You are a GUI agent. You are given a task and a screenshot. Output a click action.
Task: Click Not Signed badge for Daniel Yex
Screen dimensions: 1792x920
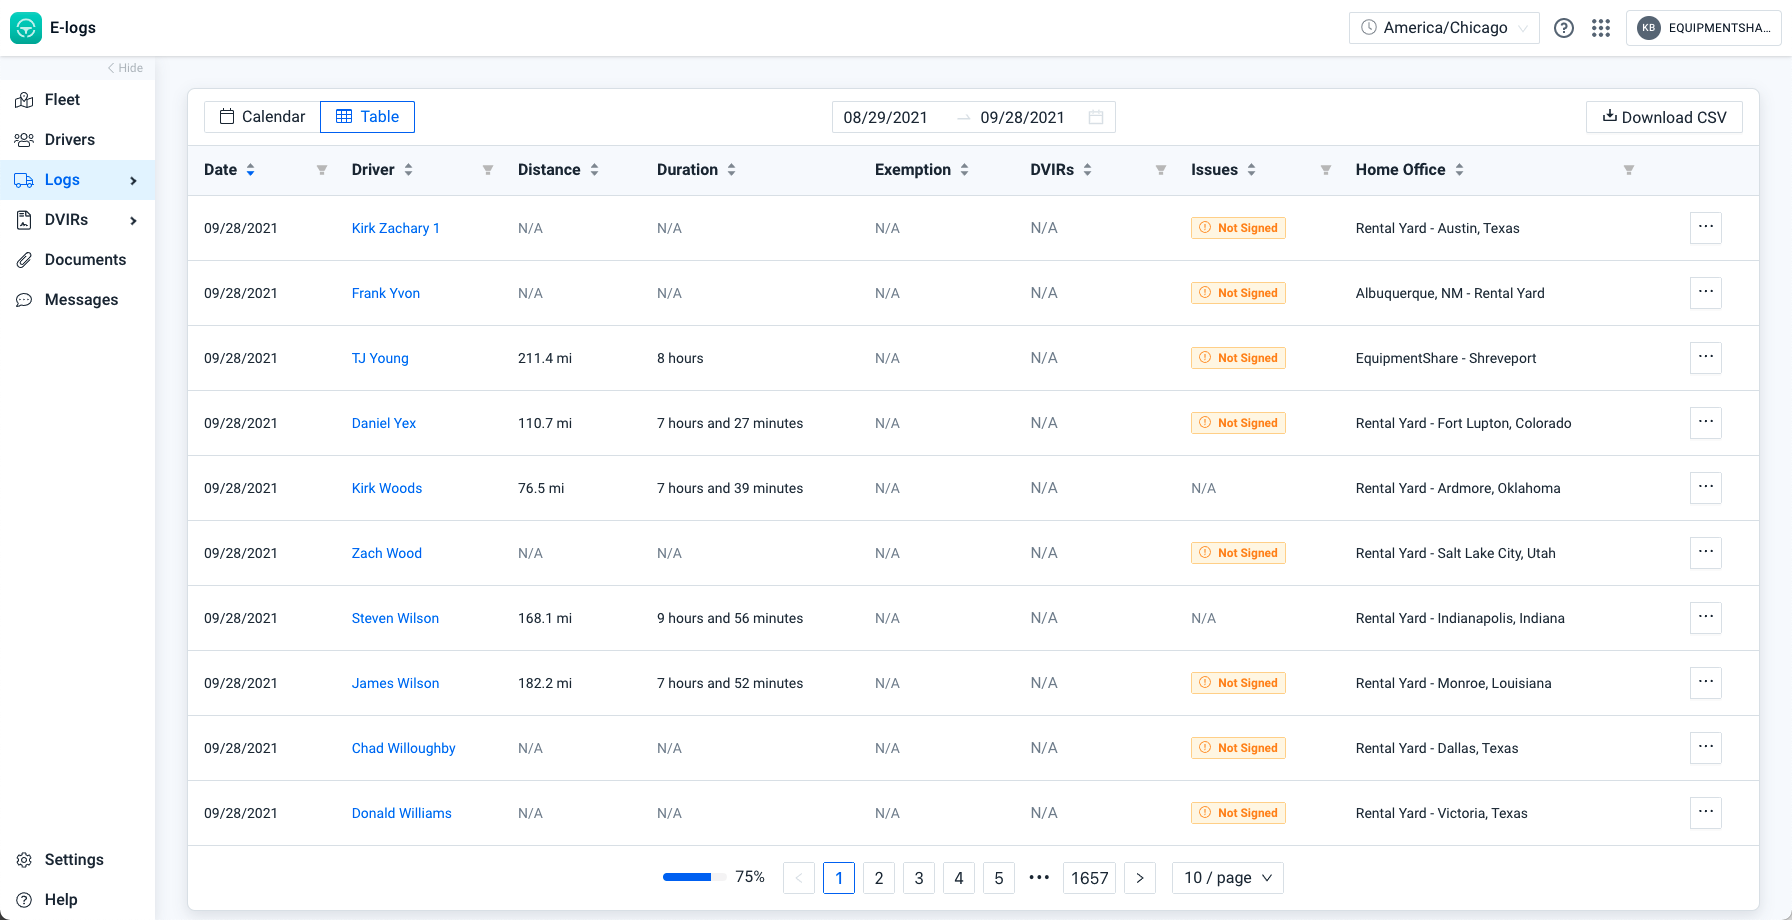[1238, 423]
